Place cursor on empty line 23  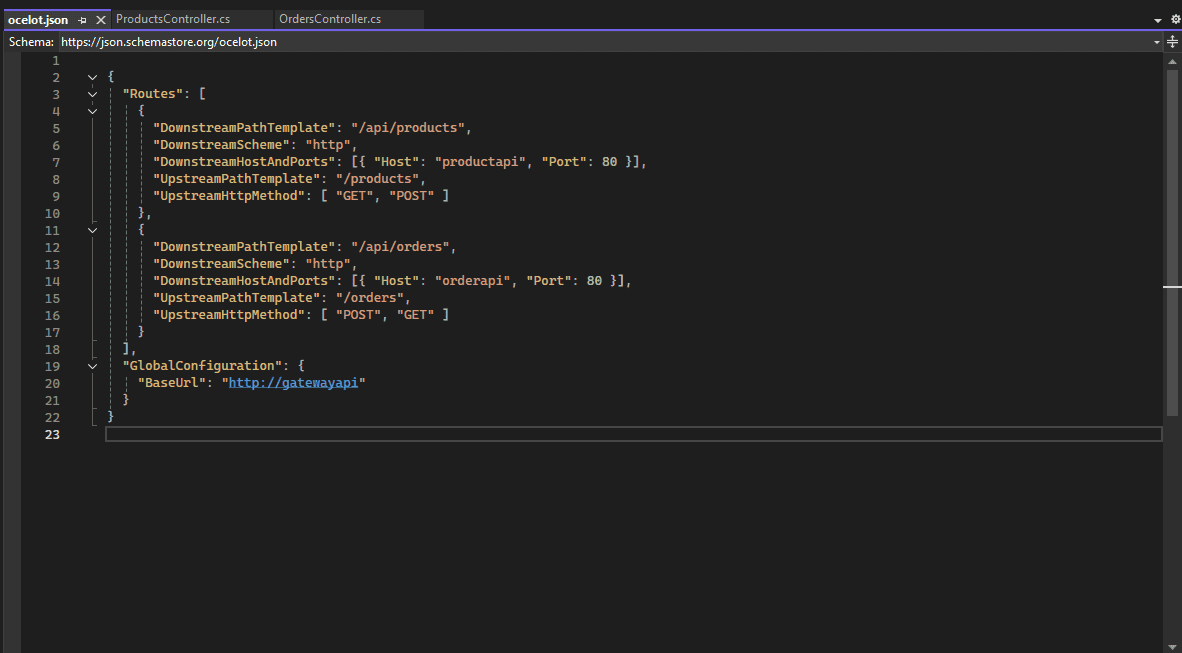click(x=633, y=434)
